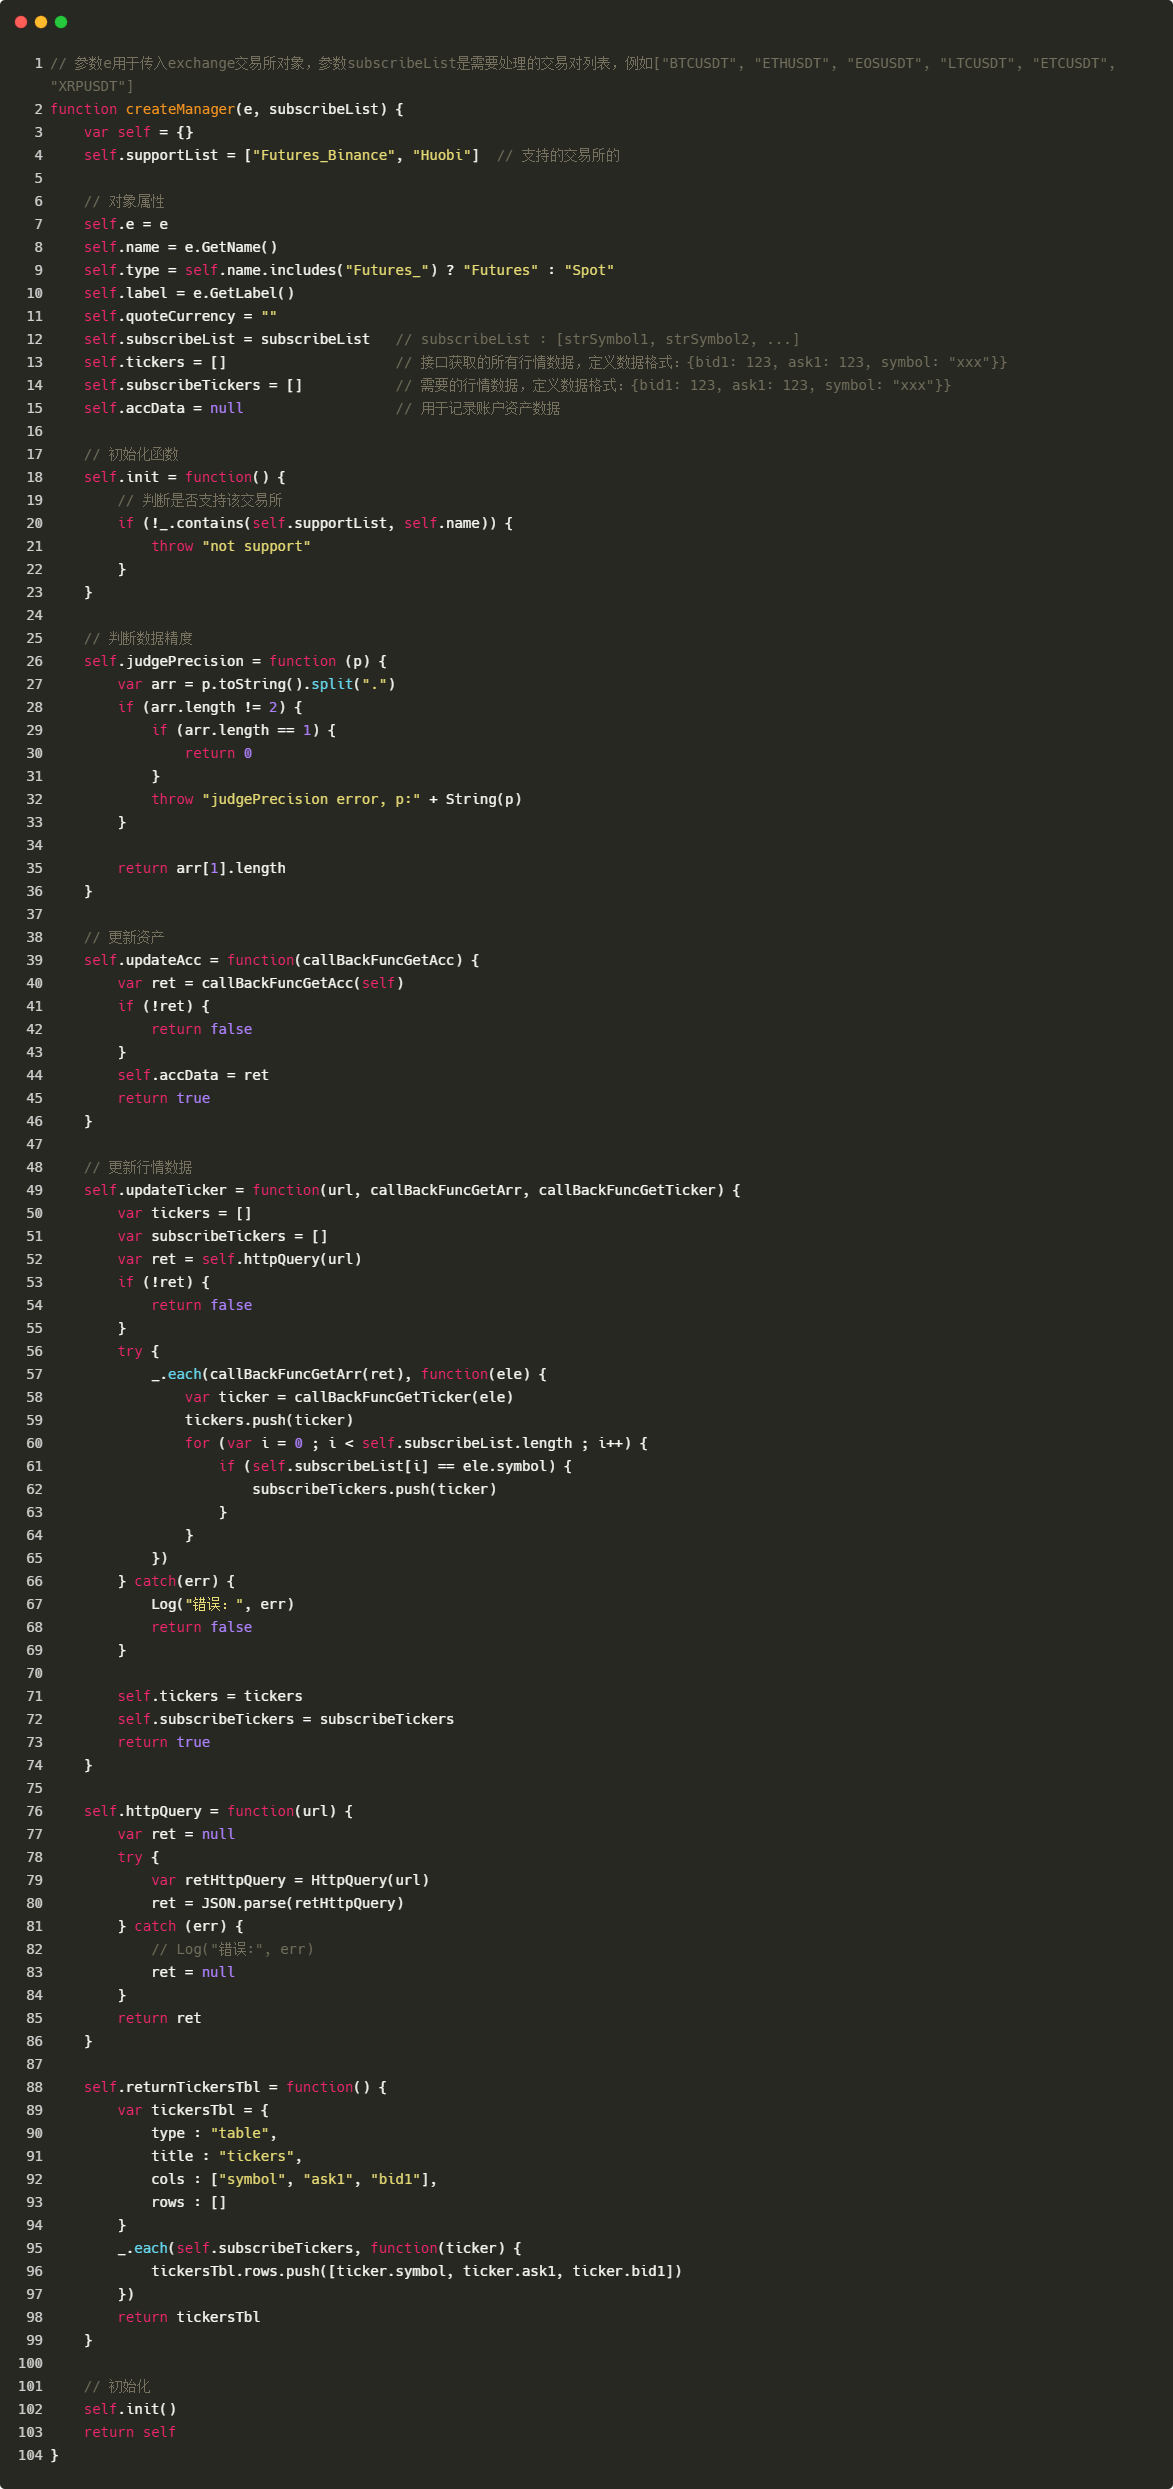
Task: Click the green maximize dot
Action: (61, 22)
